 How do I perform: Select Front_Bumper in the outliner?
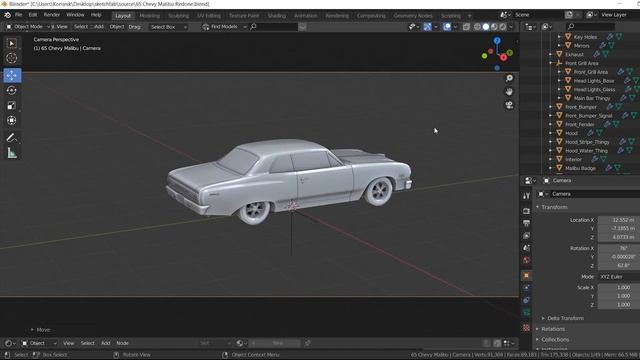pos(580,107)
